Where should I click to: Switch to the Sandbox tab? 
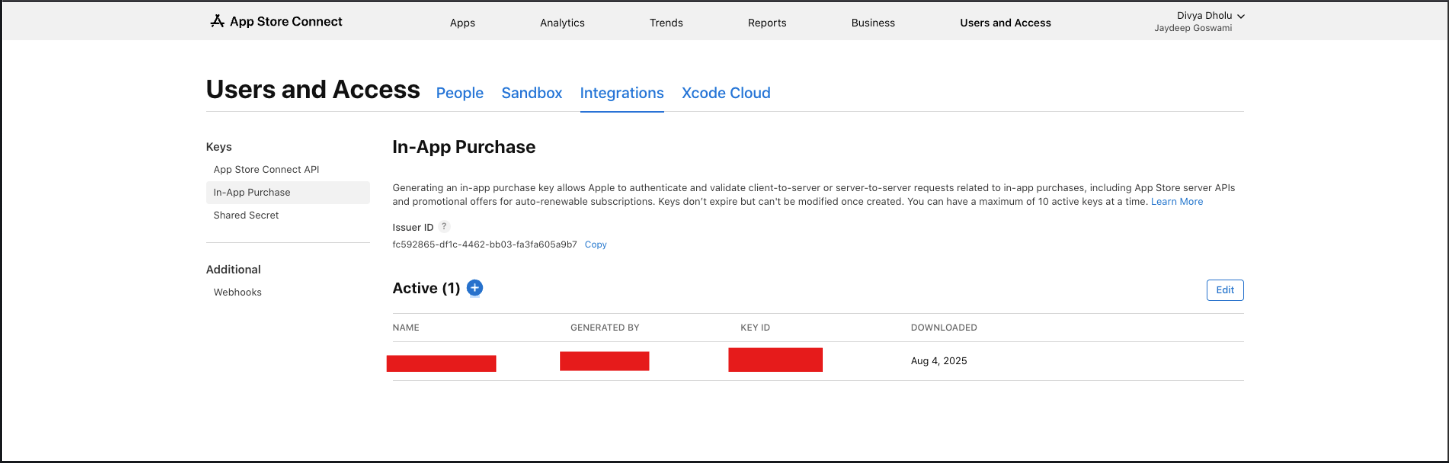(532, 93)
